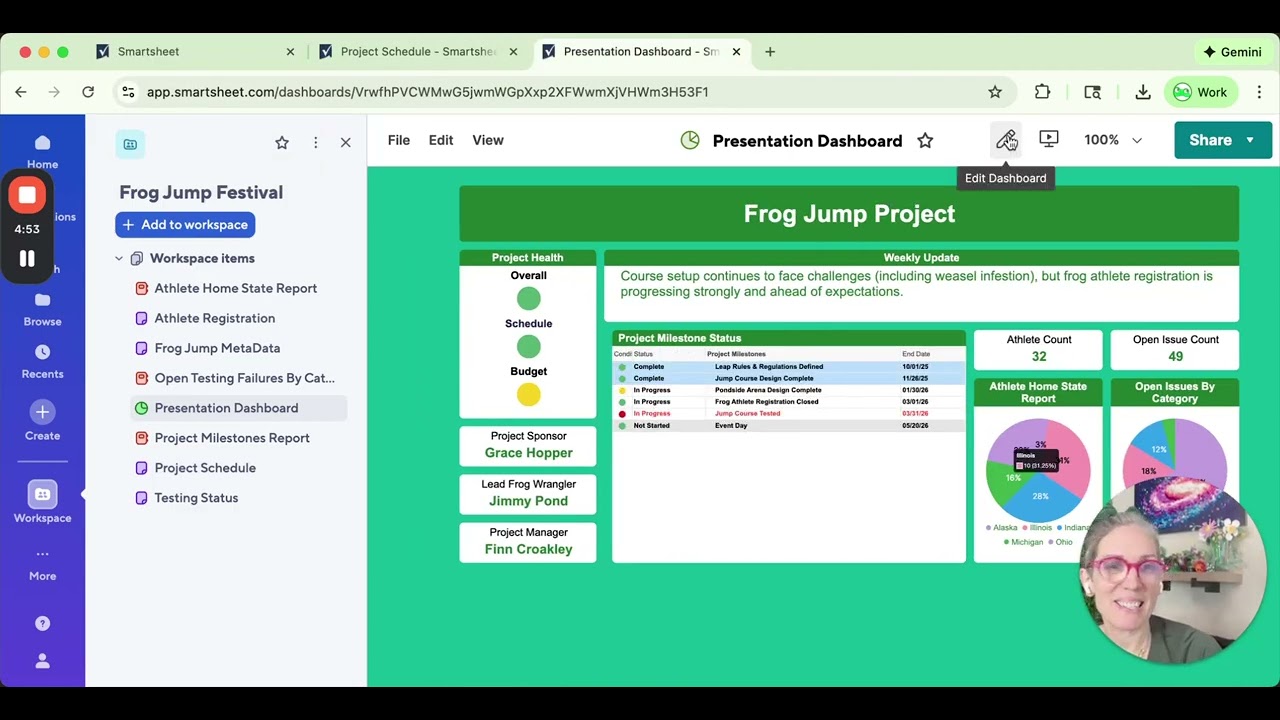
Task: Open browser extensions puzzle icon
Action: coord(1042,92)
